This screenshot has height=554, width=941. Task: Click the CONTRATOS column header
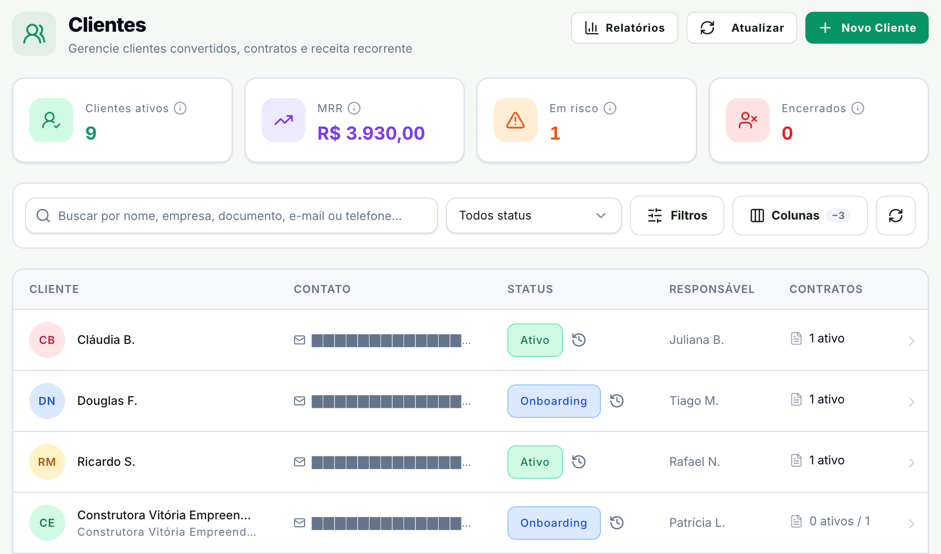pos(826,289)
